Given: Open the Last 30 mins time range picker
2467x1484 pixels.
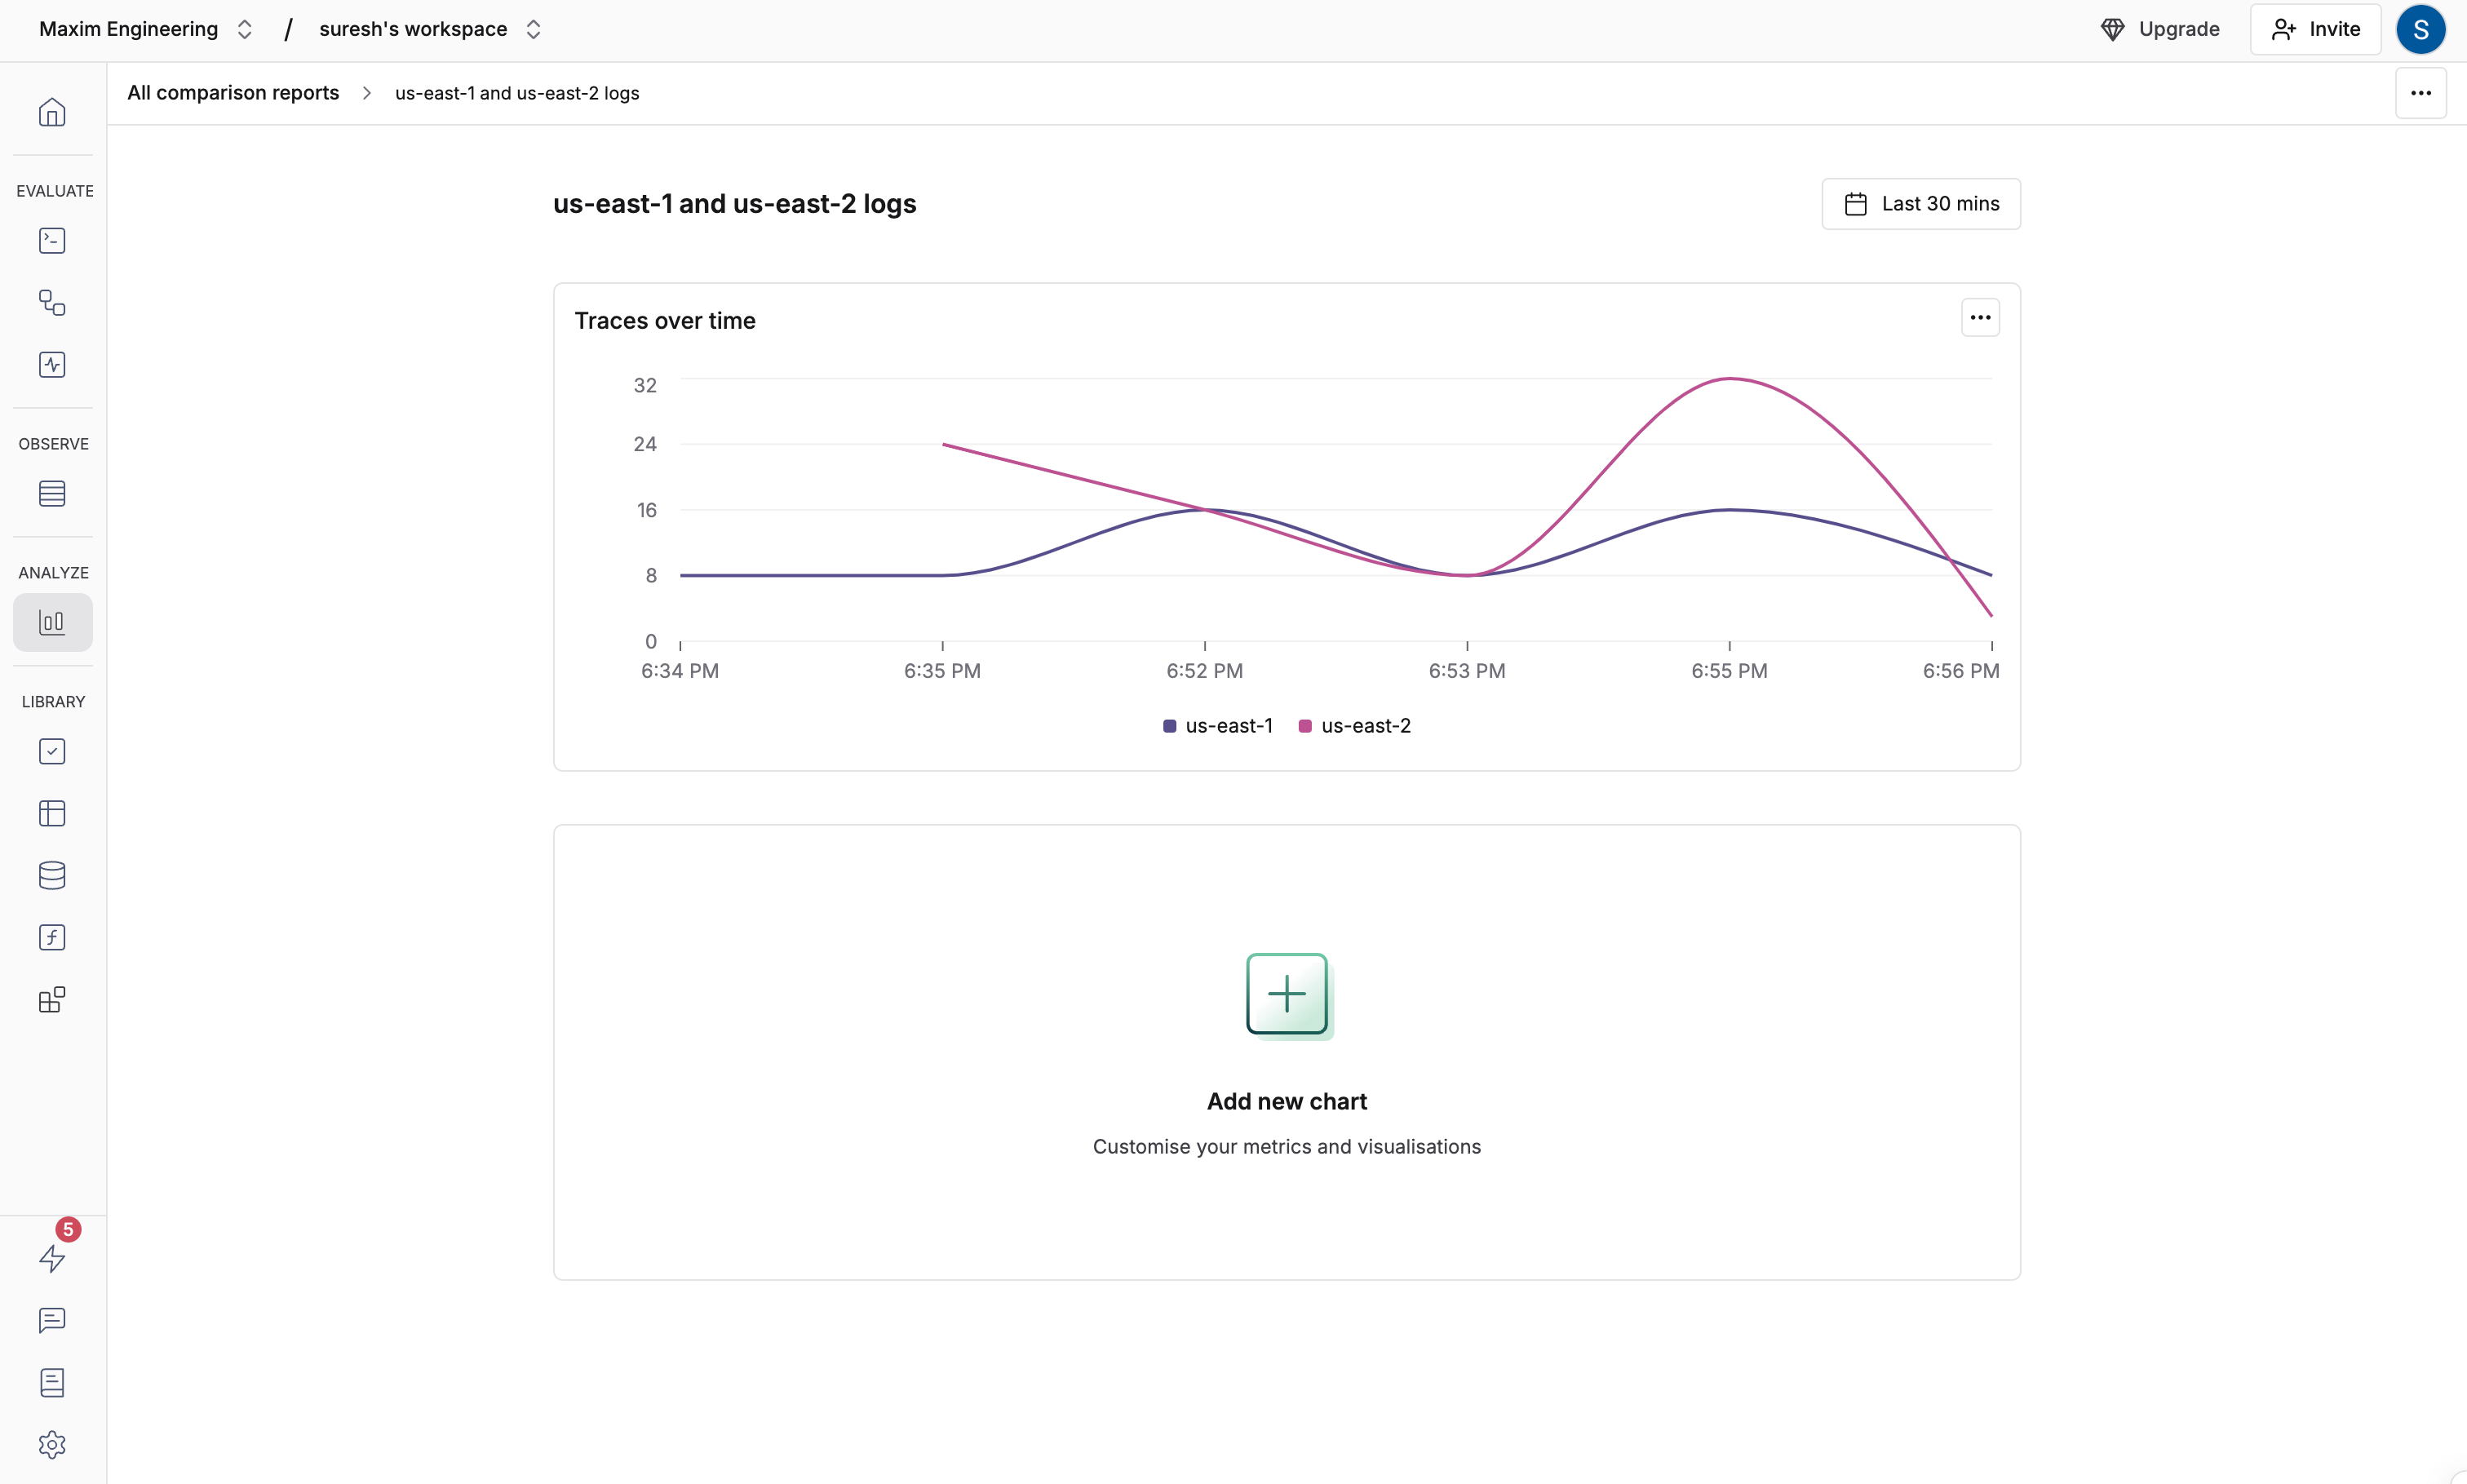Looking at the screenshot, I should tap(1920, 203).
